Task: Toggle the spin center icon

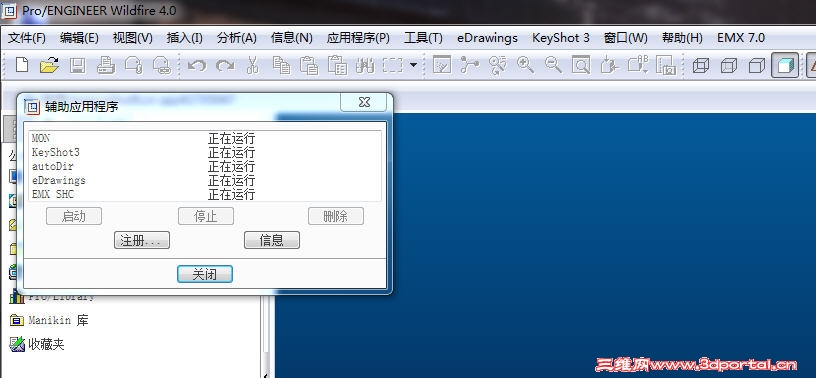Action: [470, 65]
